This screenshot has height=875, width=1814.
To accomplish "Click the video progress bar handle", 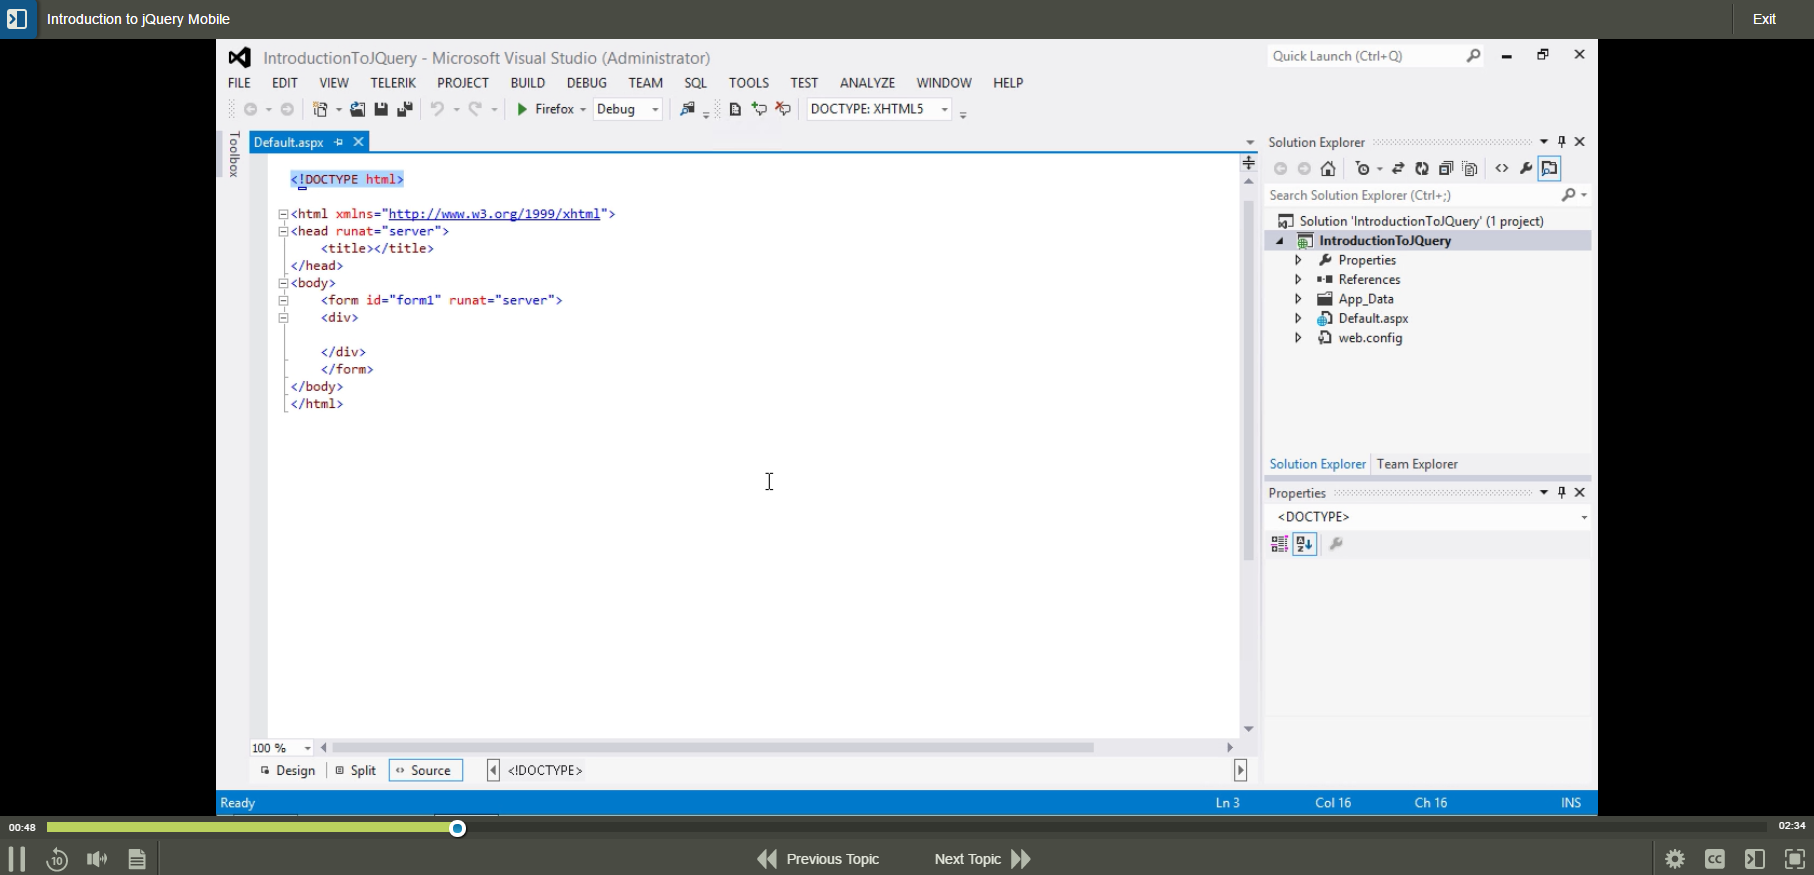I will pos(458,828).
